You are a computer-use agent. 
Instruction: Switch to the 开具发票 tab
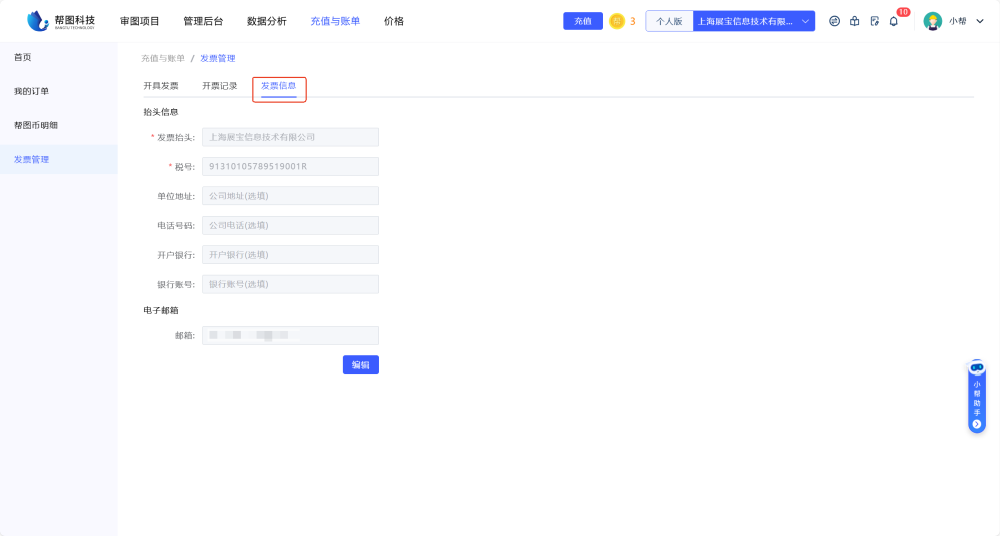click(x=161, y=86)
